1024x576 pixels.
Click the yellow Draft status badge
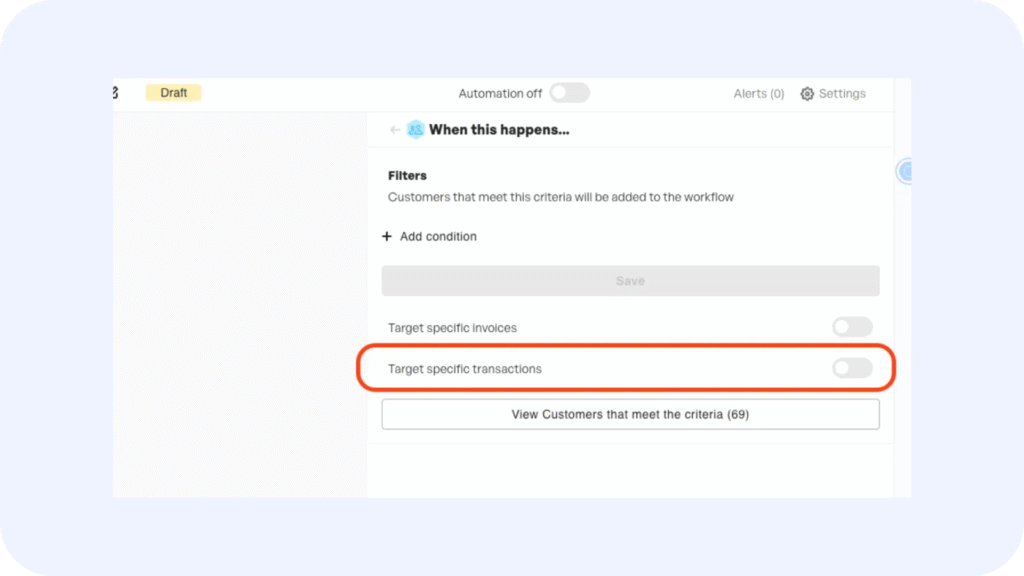point(174,93)
